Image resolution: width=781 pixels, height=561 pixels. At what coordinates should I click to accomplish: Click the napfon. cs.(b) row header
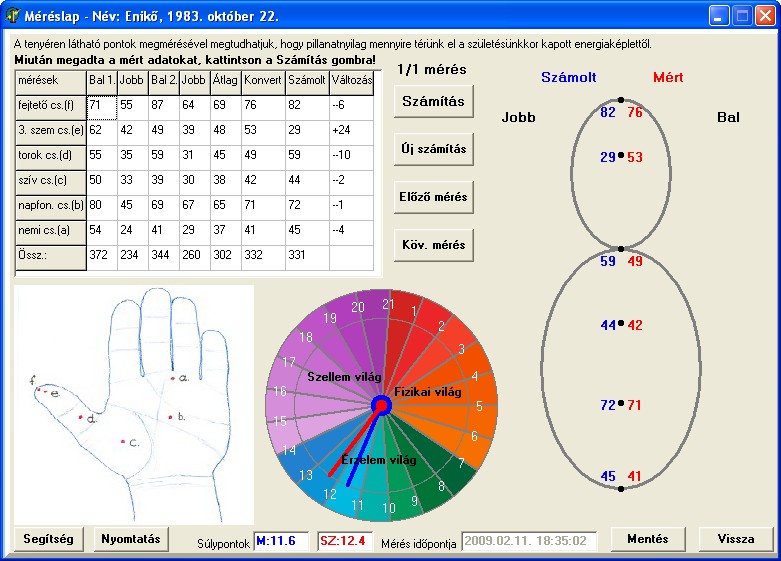[51, 207]
